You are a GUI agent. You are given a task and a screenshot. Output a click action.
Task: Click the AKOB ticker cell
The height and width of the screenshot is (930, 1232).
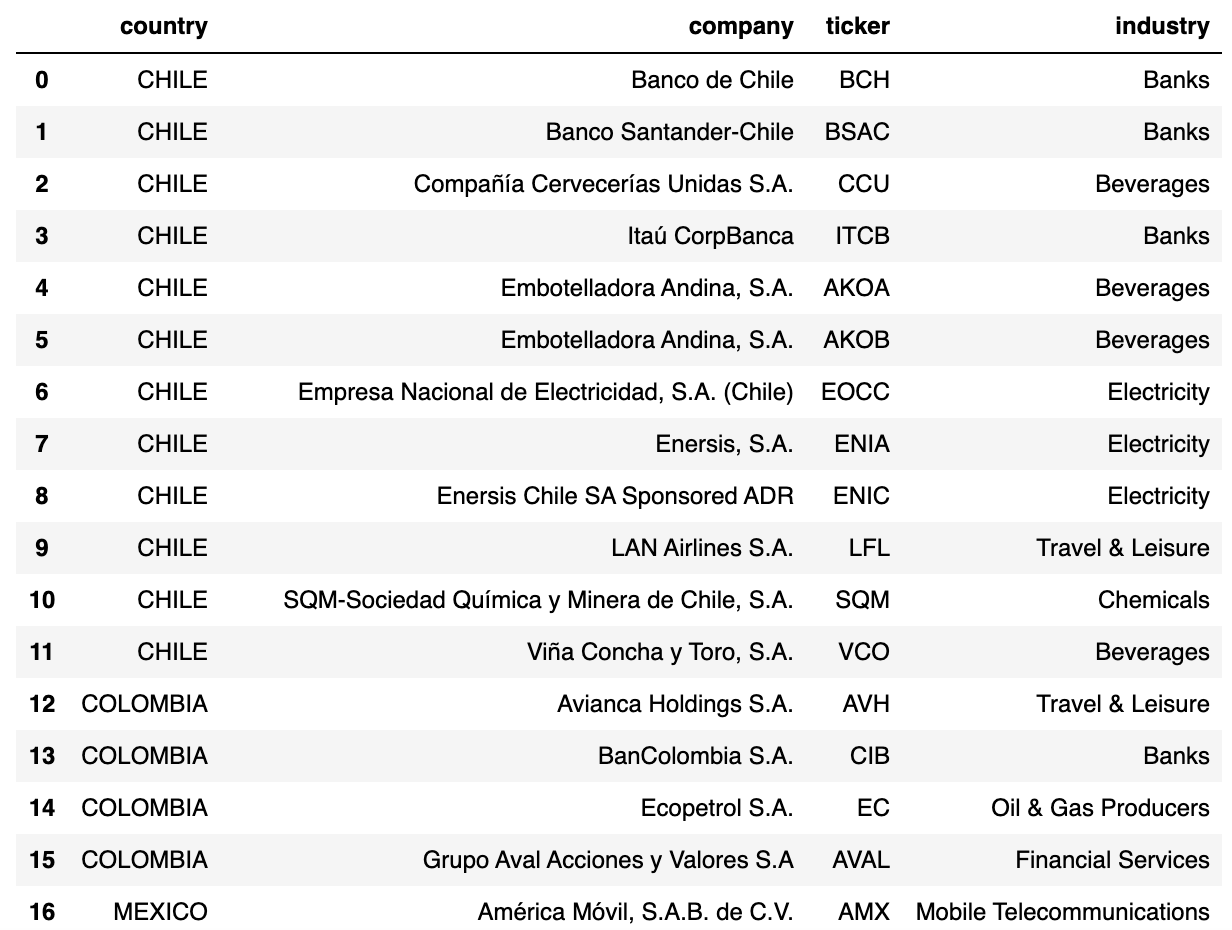(856, 340)
